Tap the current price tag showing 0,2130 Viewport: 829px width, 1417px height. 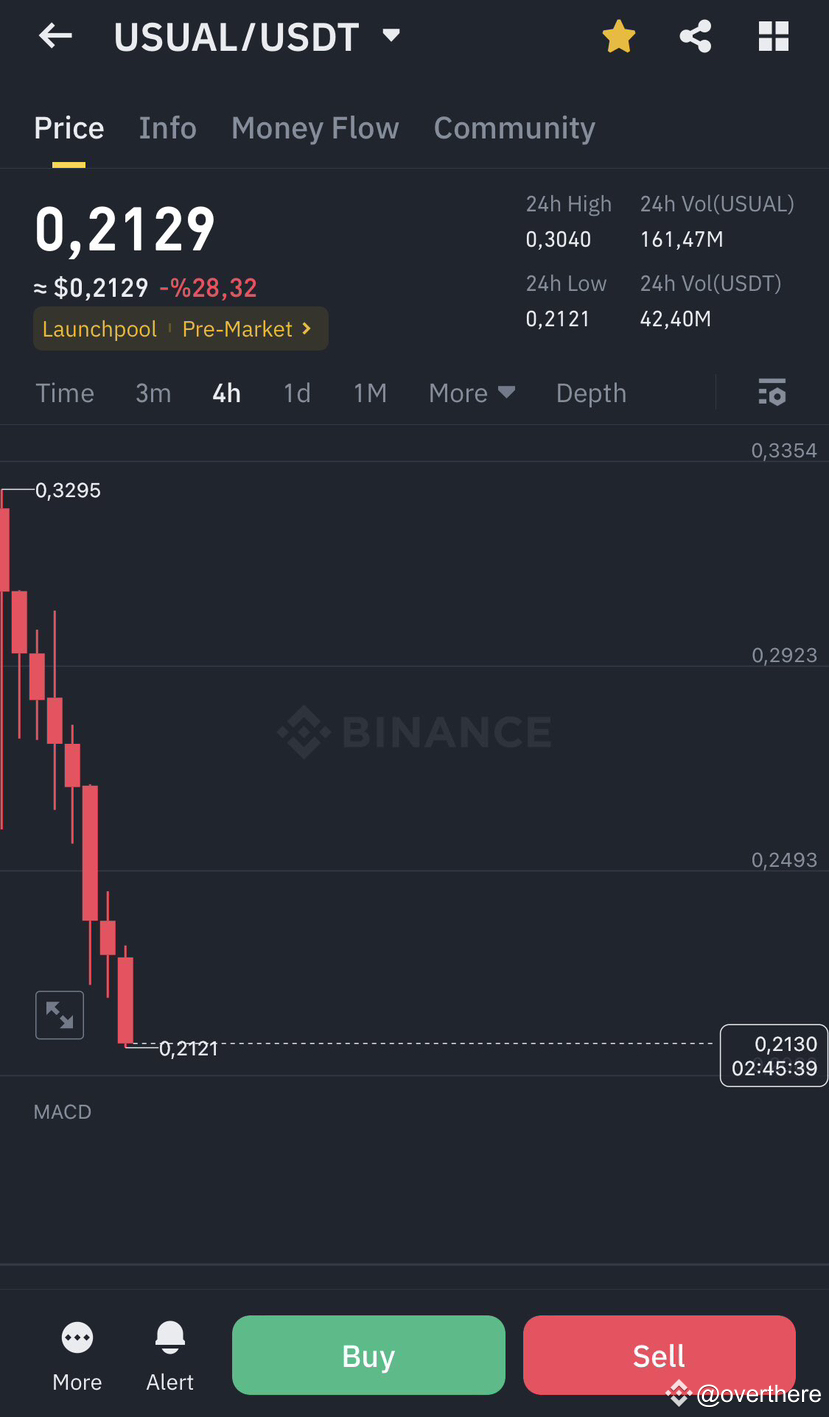pyautogui.click(x=773, y=1055)
